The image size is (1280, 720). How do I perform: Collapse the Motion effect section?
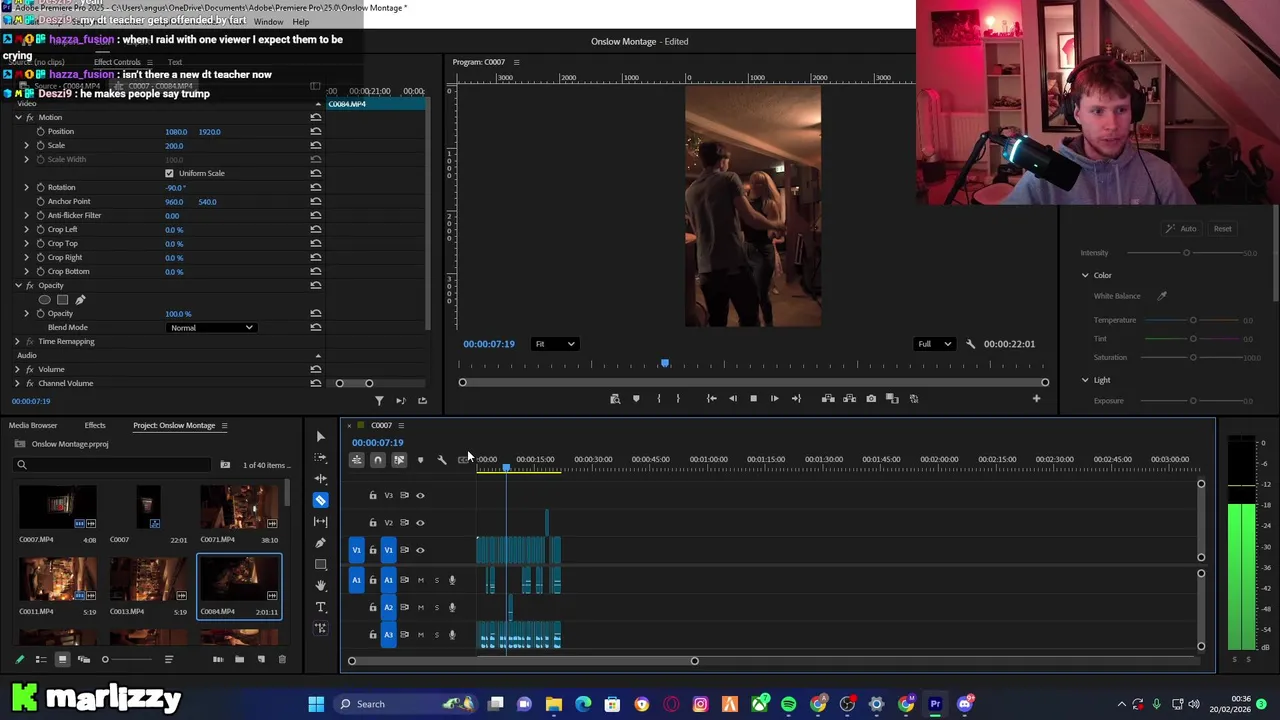pyautogui.click(x=17, y=117)
